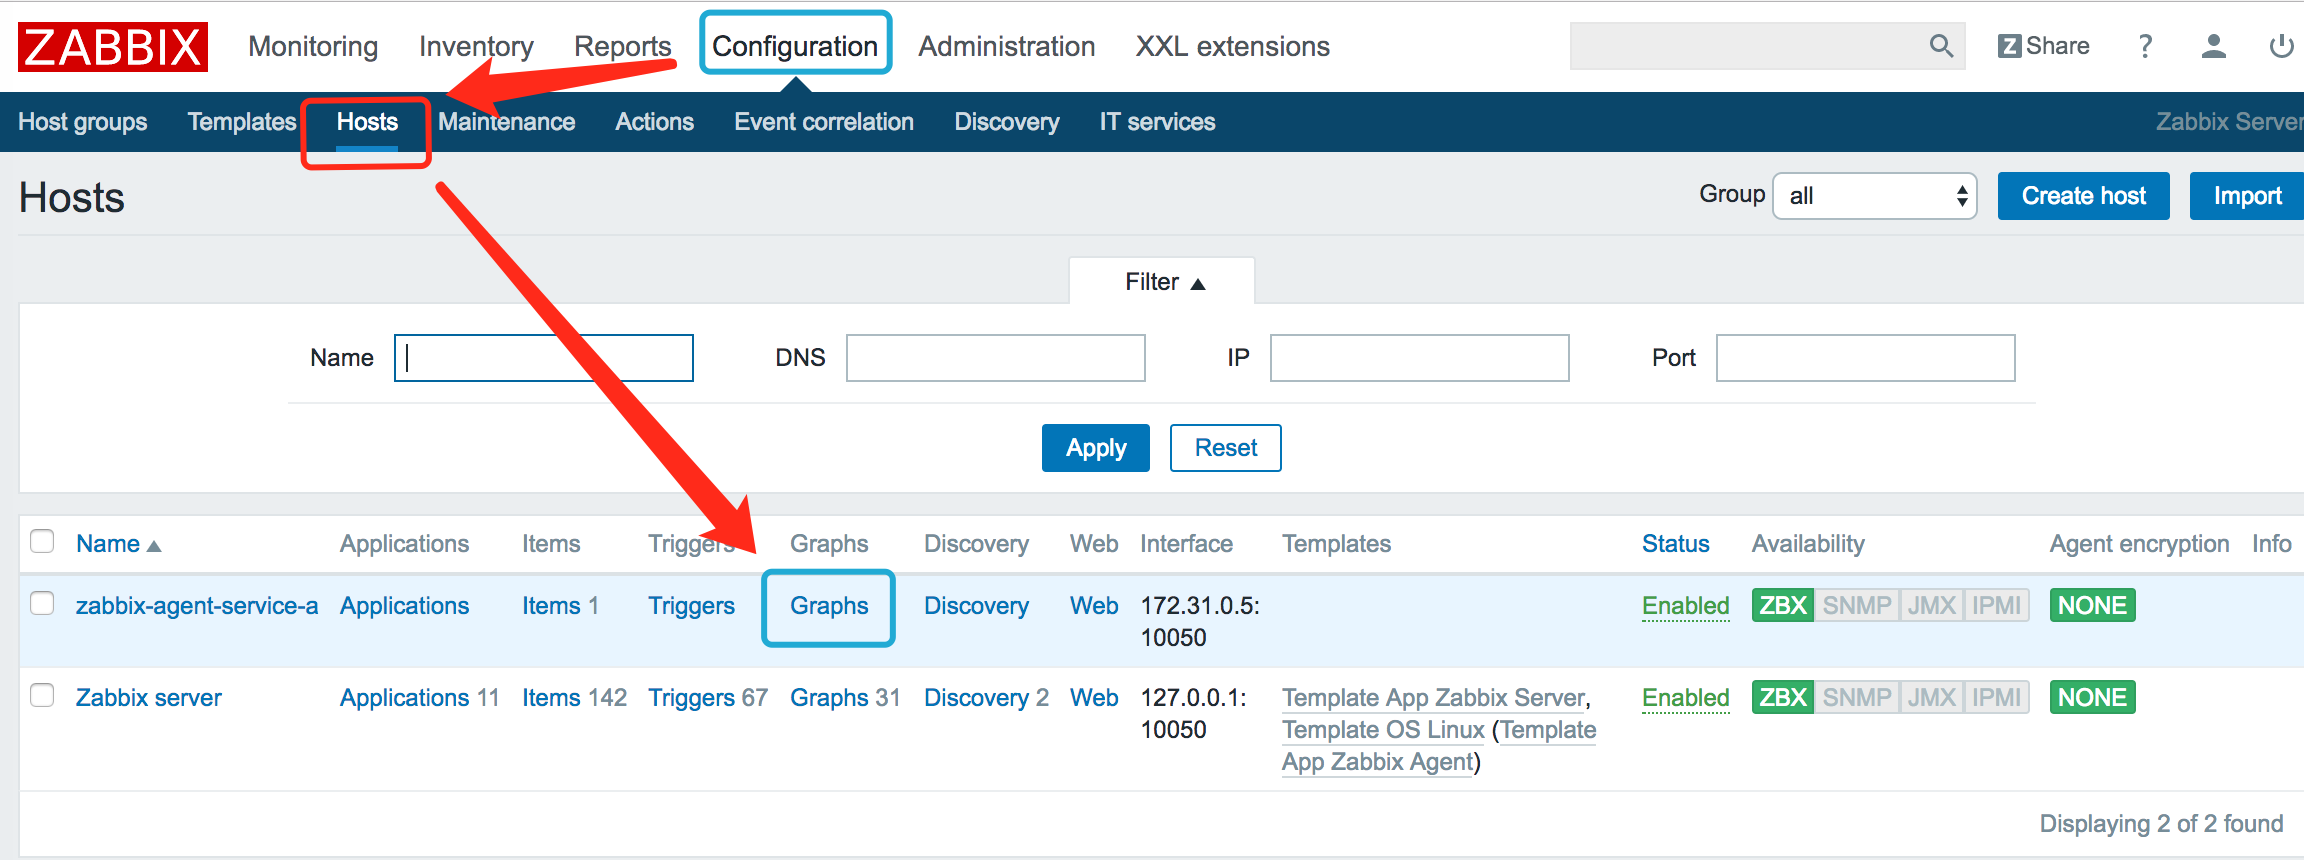Check the Zabbix server row checkbox
Image resolution: width=2304 pixels, height=860 pixels.
(42, 696)
